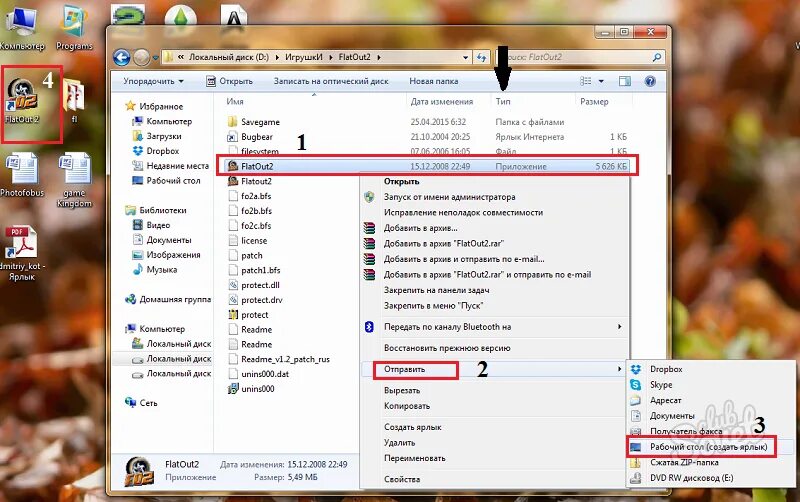
Task: Select the fl archive icon on desktop
Action: click(x=74, y=102)
